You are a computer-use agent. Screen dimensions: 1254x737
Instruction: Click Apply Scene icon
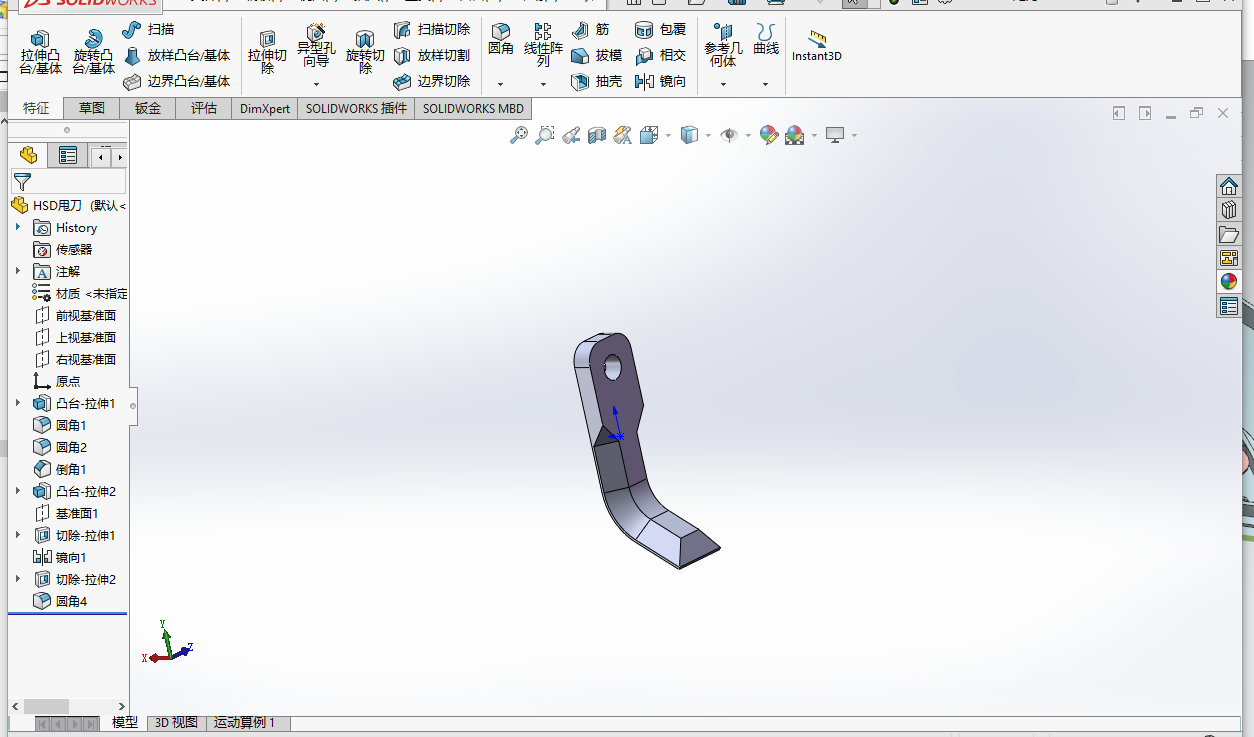click(795, 135)
